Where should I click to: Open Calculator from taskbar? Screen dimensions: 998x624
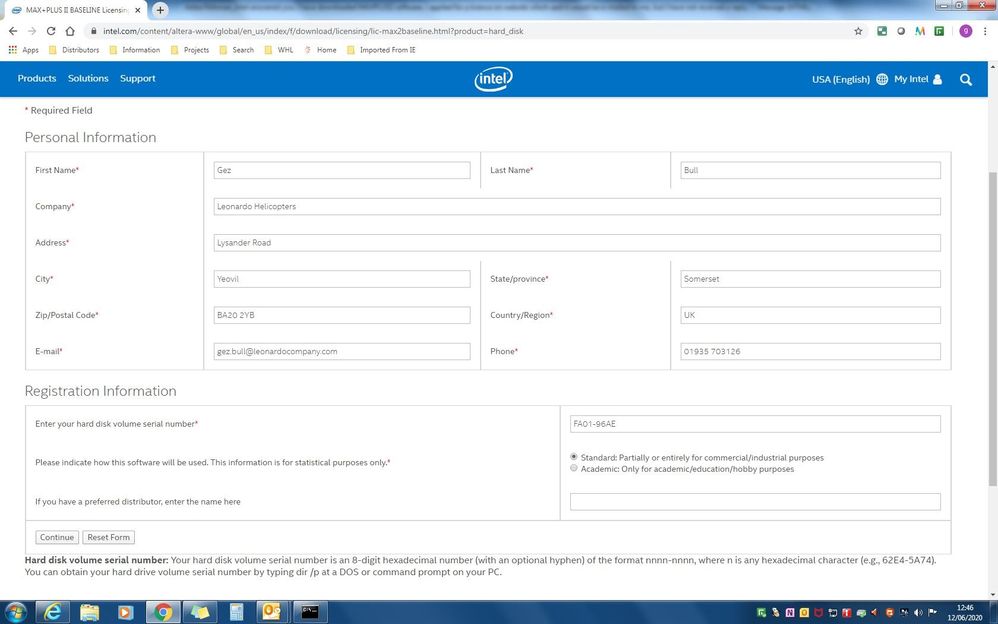[236, 612]
